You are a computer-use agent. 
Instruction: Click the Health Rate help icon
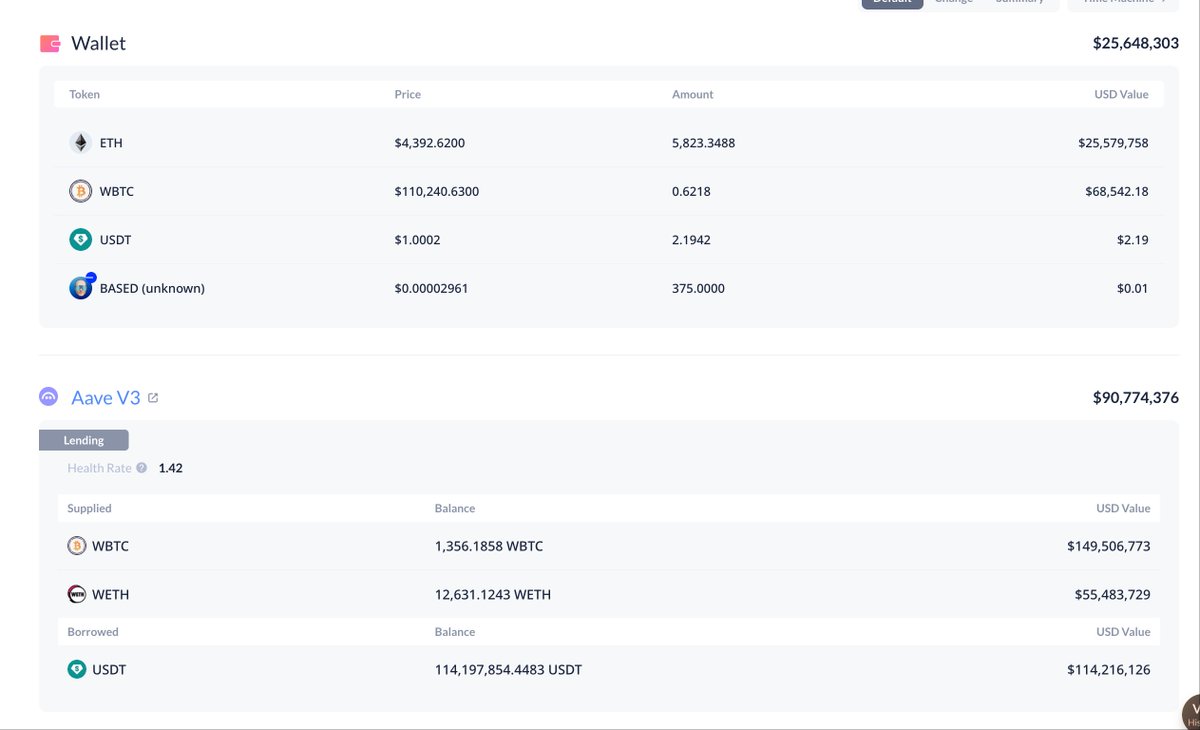[x=142, y=468]
